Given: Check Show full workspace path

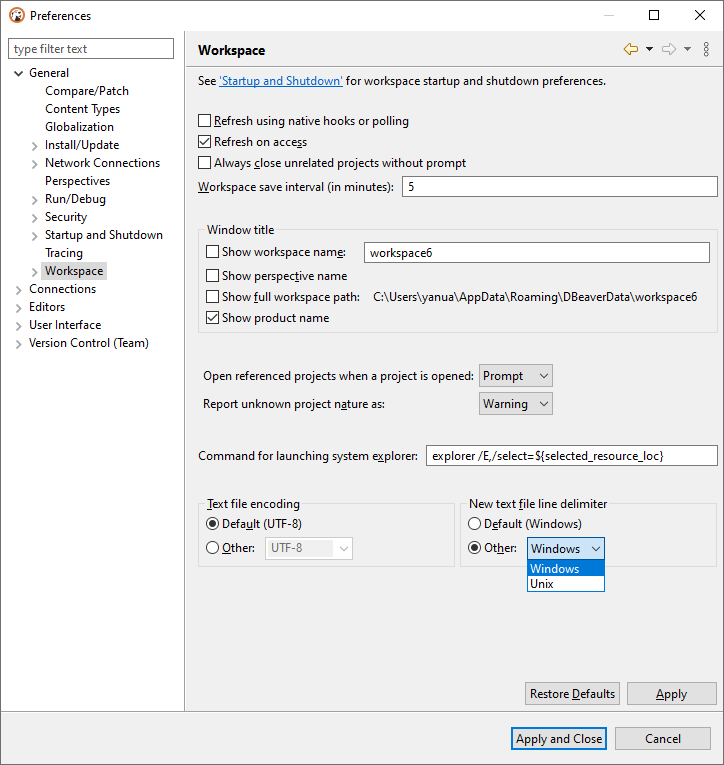Looking at the screenshot, I should coord(212,297).
